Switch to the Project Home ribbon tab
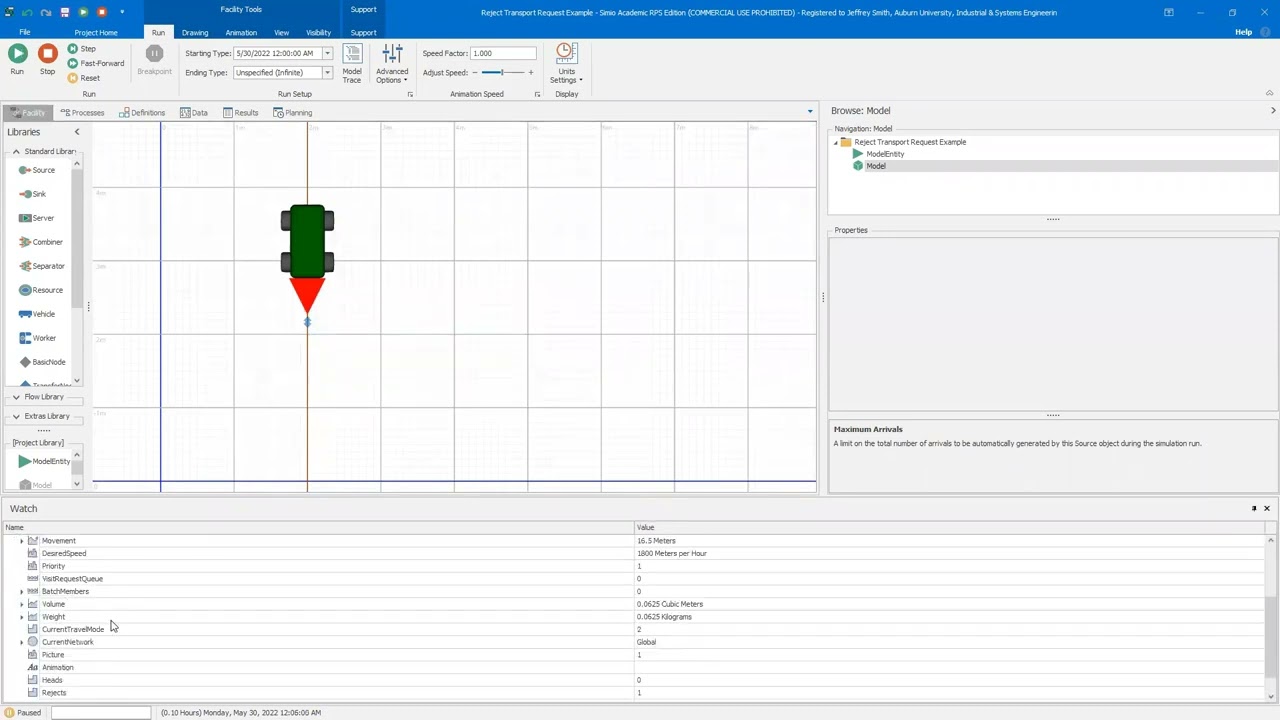1280x720 pixels. click(x=96, y=32)
